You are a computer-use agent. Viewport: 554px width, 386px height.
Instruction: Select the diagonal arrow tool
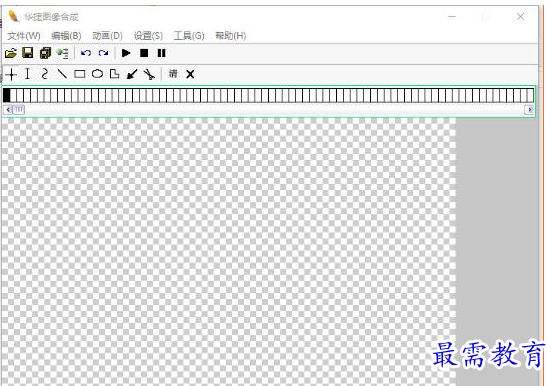click(x=132, y=74)
